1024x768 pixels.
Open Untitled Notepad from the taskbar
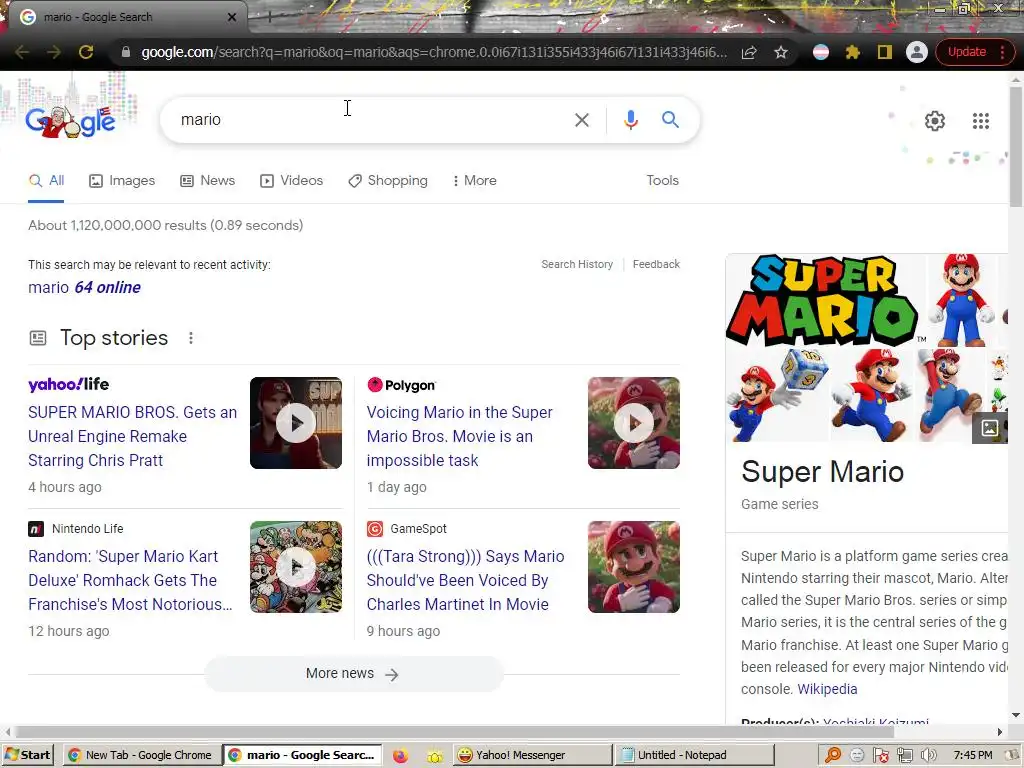click(693, 756)
